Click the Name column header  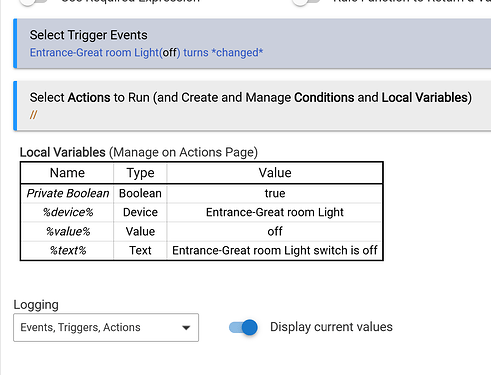tap(67, 173)
